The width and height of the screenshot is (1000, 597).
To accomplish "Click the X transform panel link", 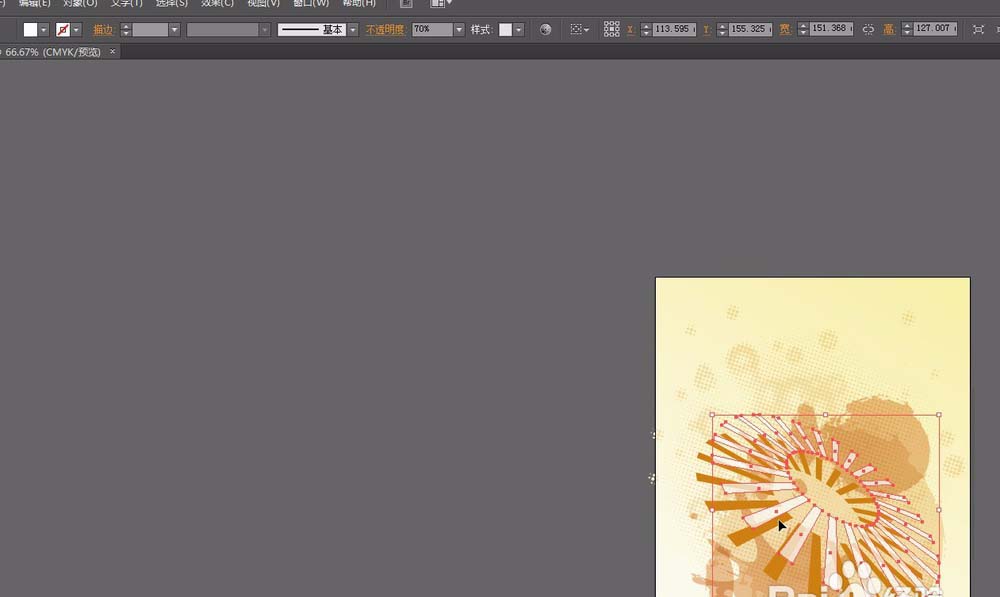I will click(630, 29).
